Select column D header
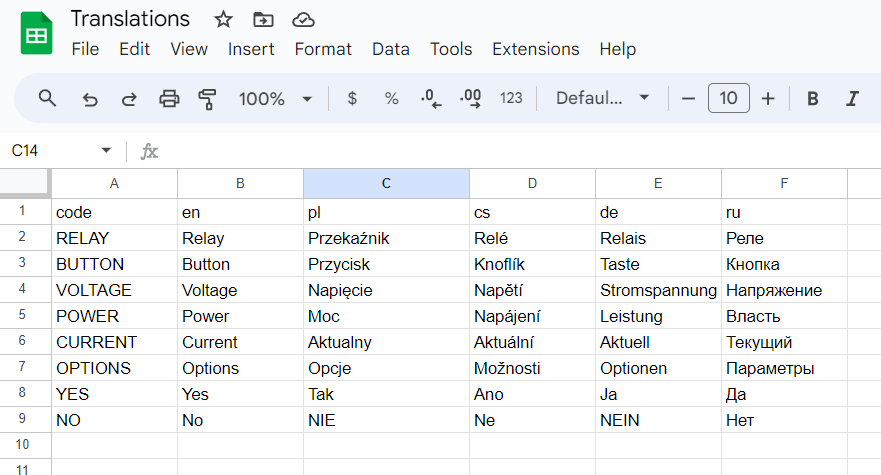The height and width of the screenshot is (475, 881). point(532,183)
